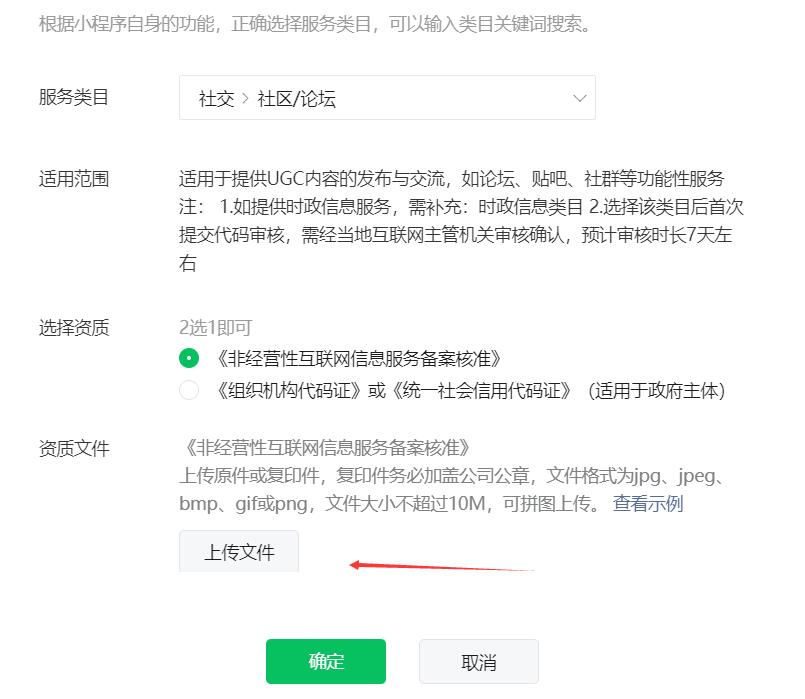Click the 适用范围 field label

pyautogui.click(x=73, y=179)
